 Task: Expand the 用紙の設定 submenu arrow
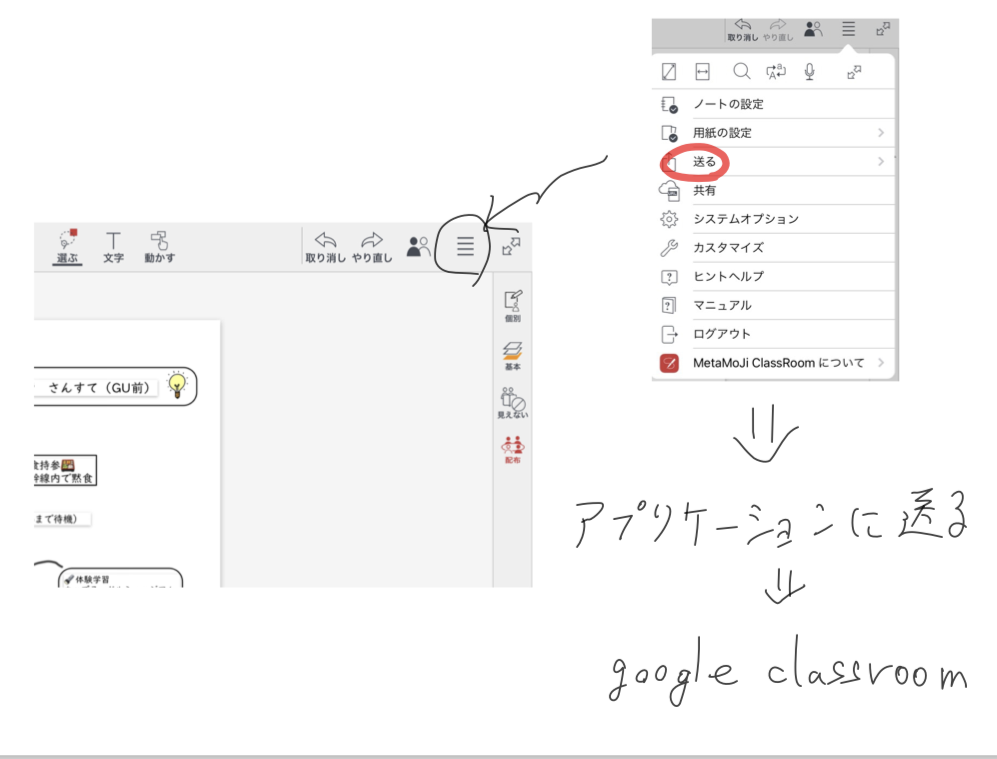(x=881, y=133)
